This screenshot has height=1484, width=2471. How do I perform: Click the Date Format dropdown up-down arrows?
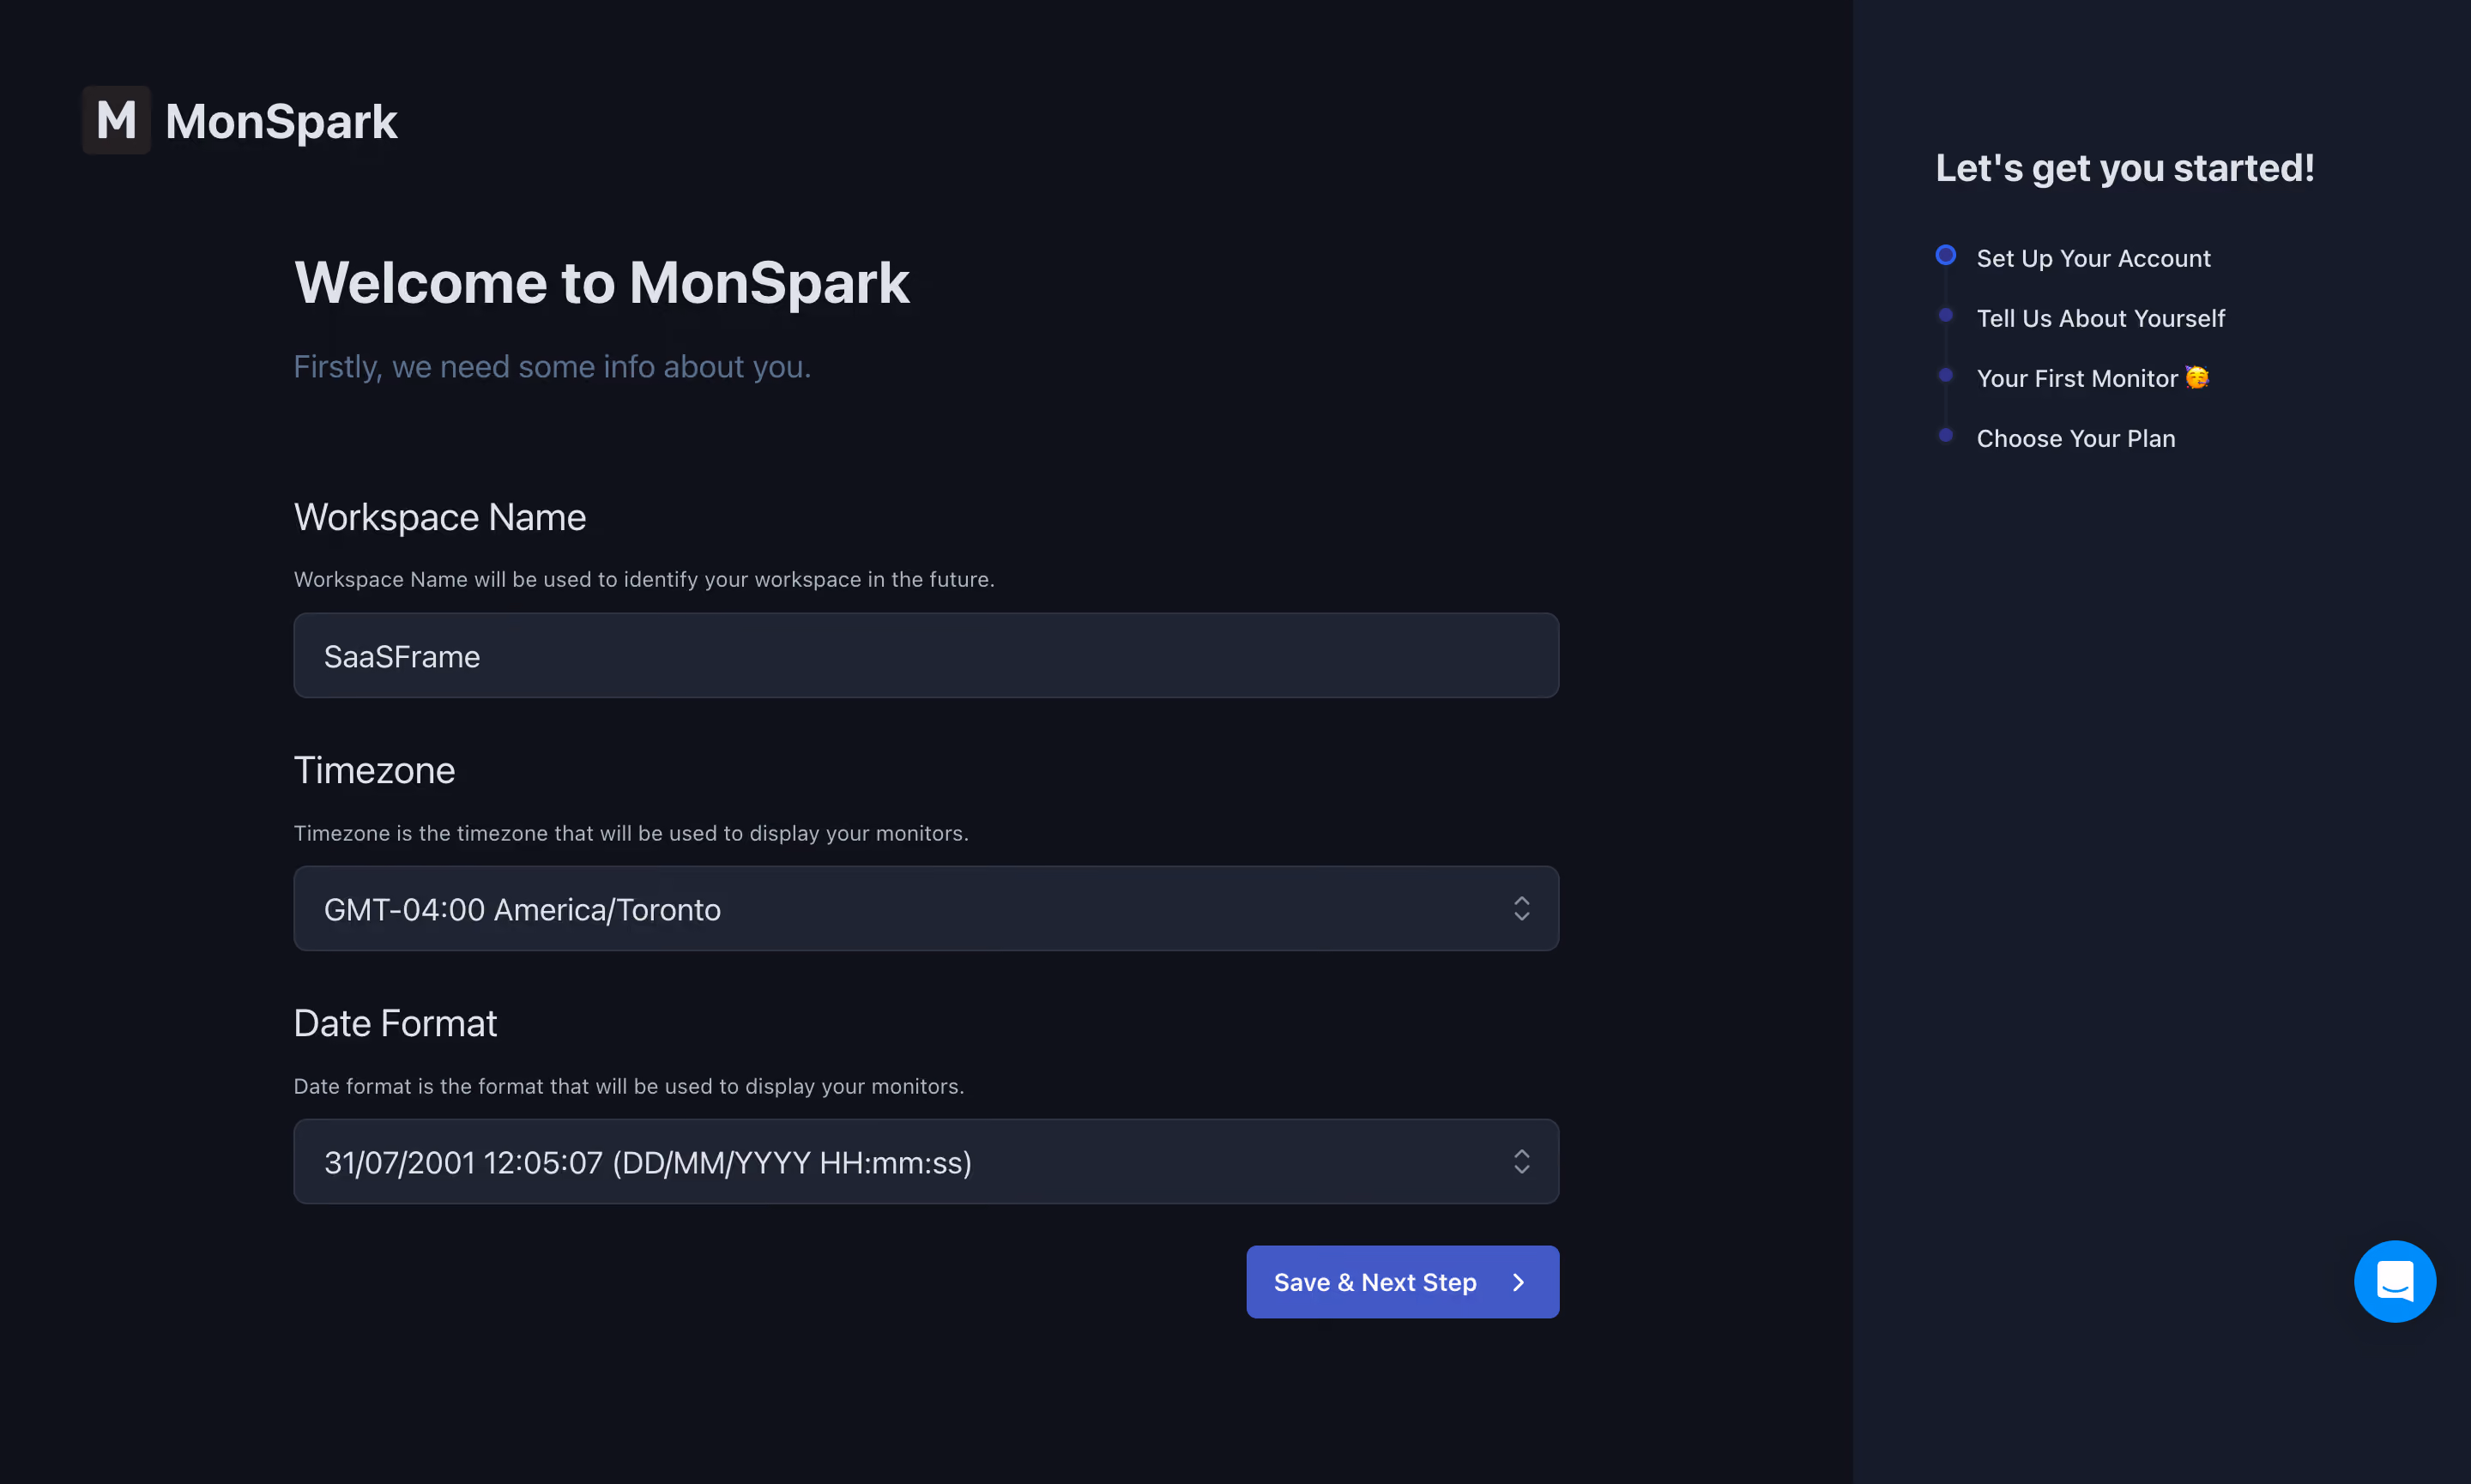click(x=1521, y=1161)
